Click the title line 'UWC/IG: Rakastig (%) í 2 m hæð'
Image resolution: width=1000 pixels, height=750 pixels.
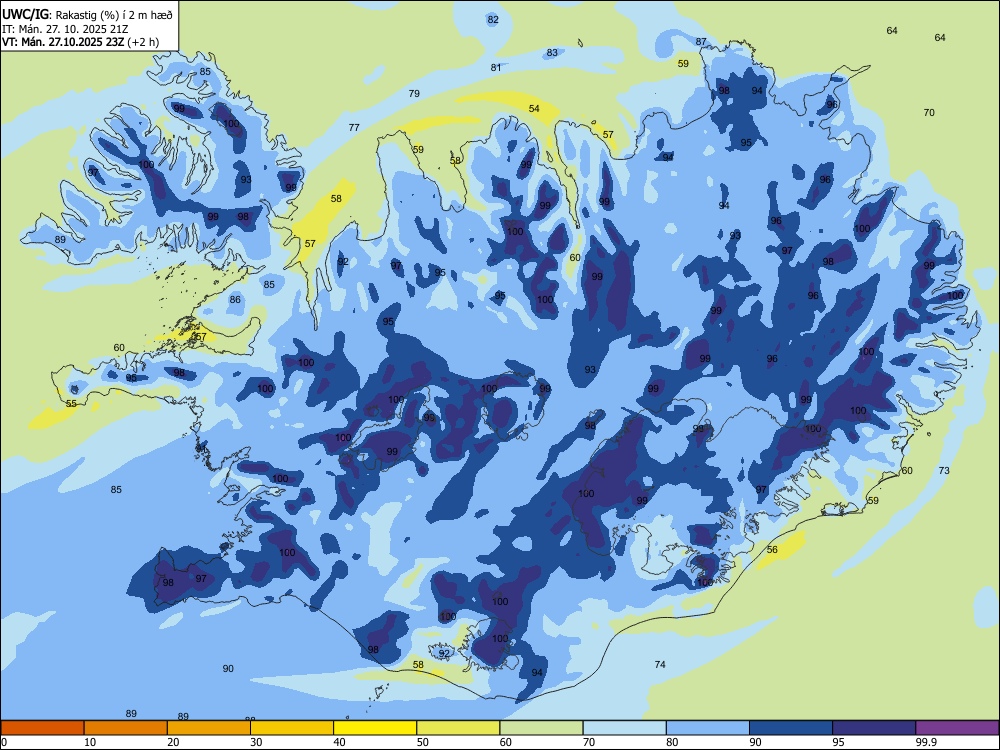pyautogui.click(x=87, y=15)
